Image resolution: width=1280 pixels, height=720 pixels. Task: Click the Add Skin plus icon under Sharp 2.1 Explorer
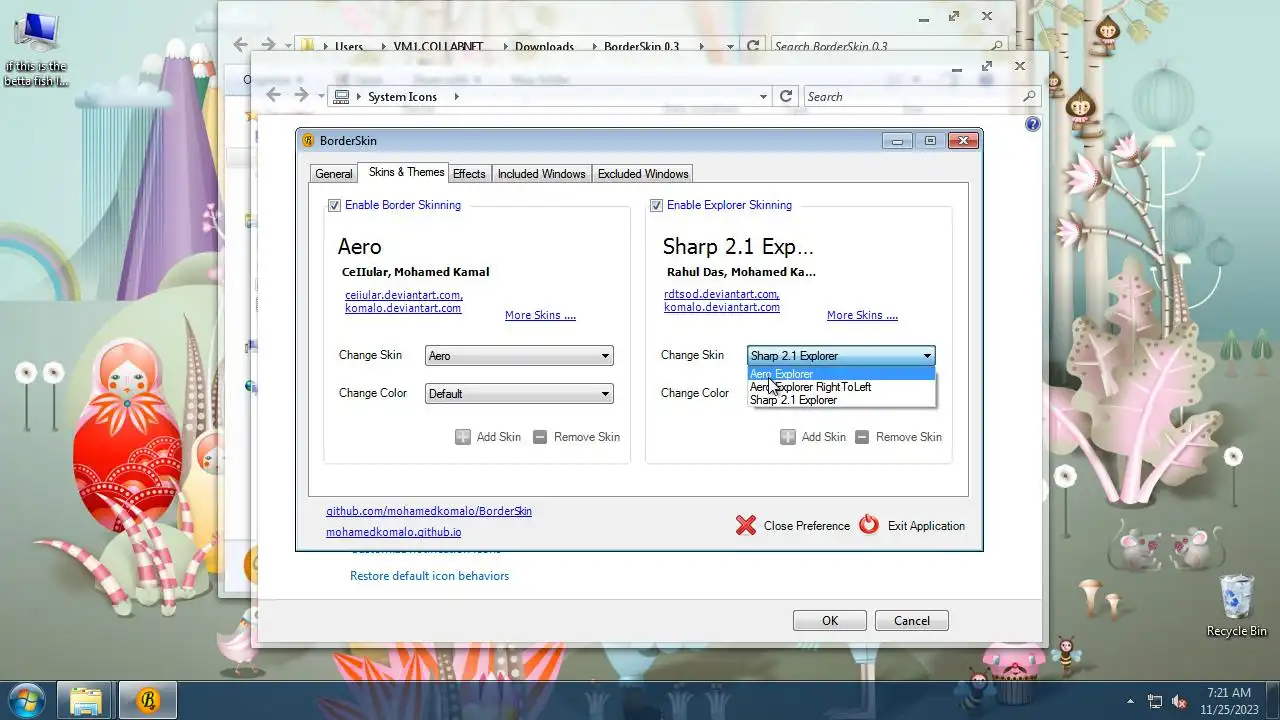click(788, 437)
